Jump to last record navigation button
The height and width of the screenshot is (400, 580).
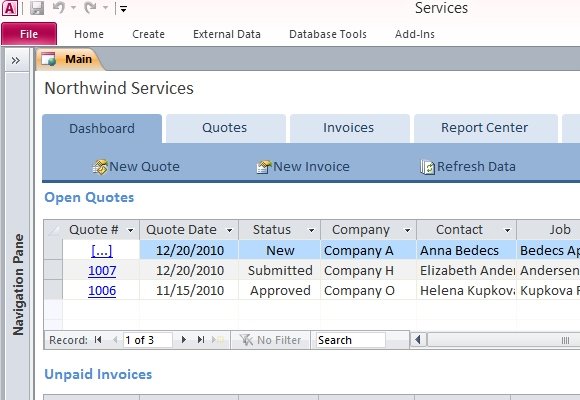[201, 340]
